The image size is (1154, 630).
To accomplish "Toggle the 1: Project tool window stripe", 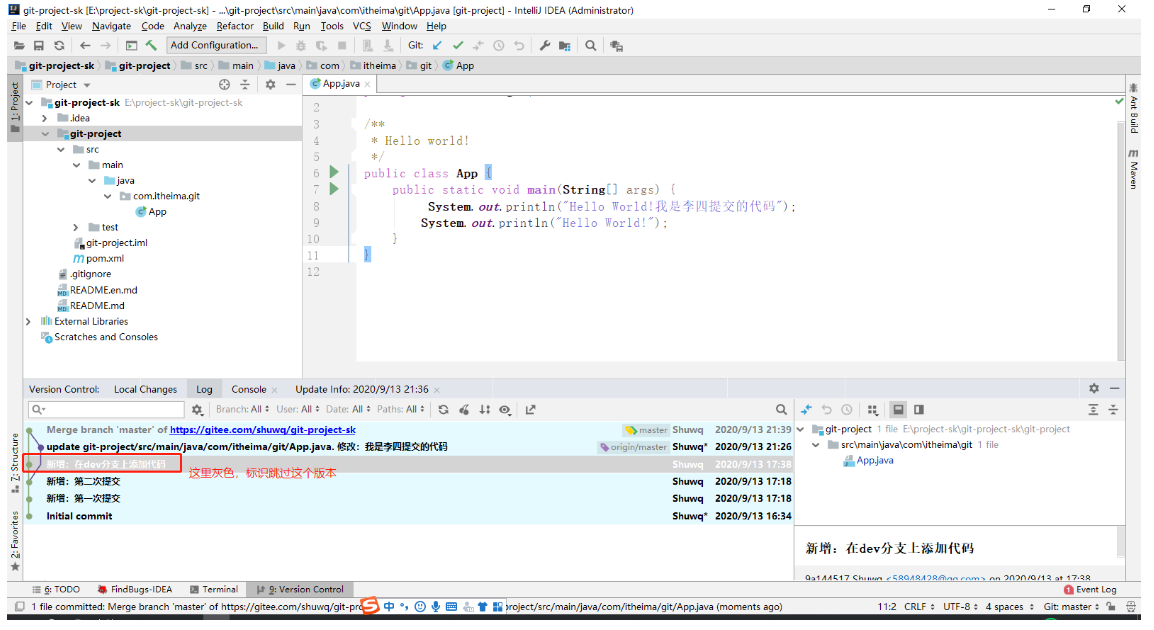I will tap(15, 107).
